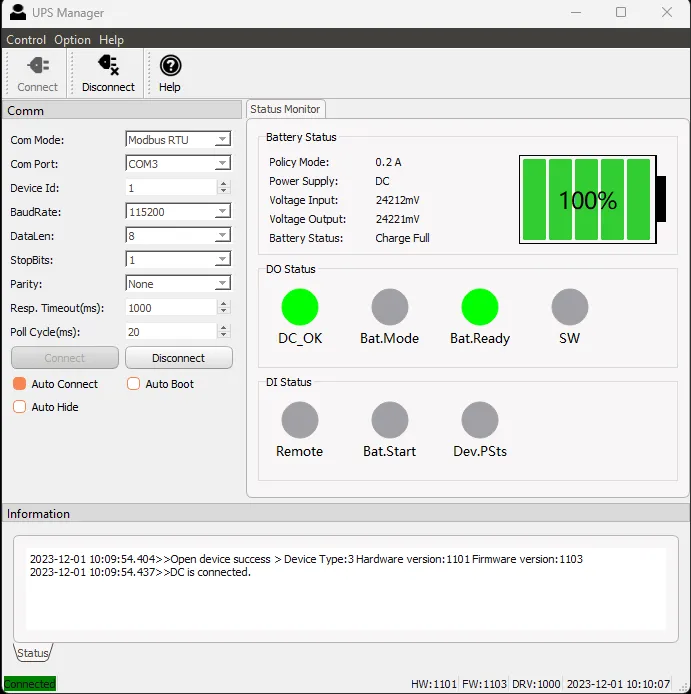Click the DRV:1000 status bar entry
Screen dimensions: 691x694
coord(536,684)
